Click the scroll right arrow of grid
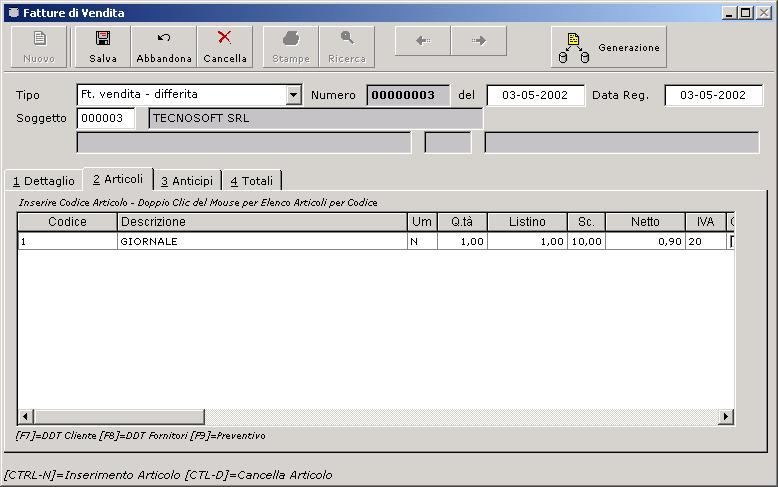Viewport: 778px width, 487px height. pyautogui.click(x=726, y=417)
